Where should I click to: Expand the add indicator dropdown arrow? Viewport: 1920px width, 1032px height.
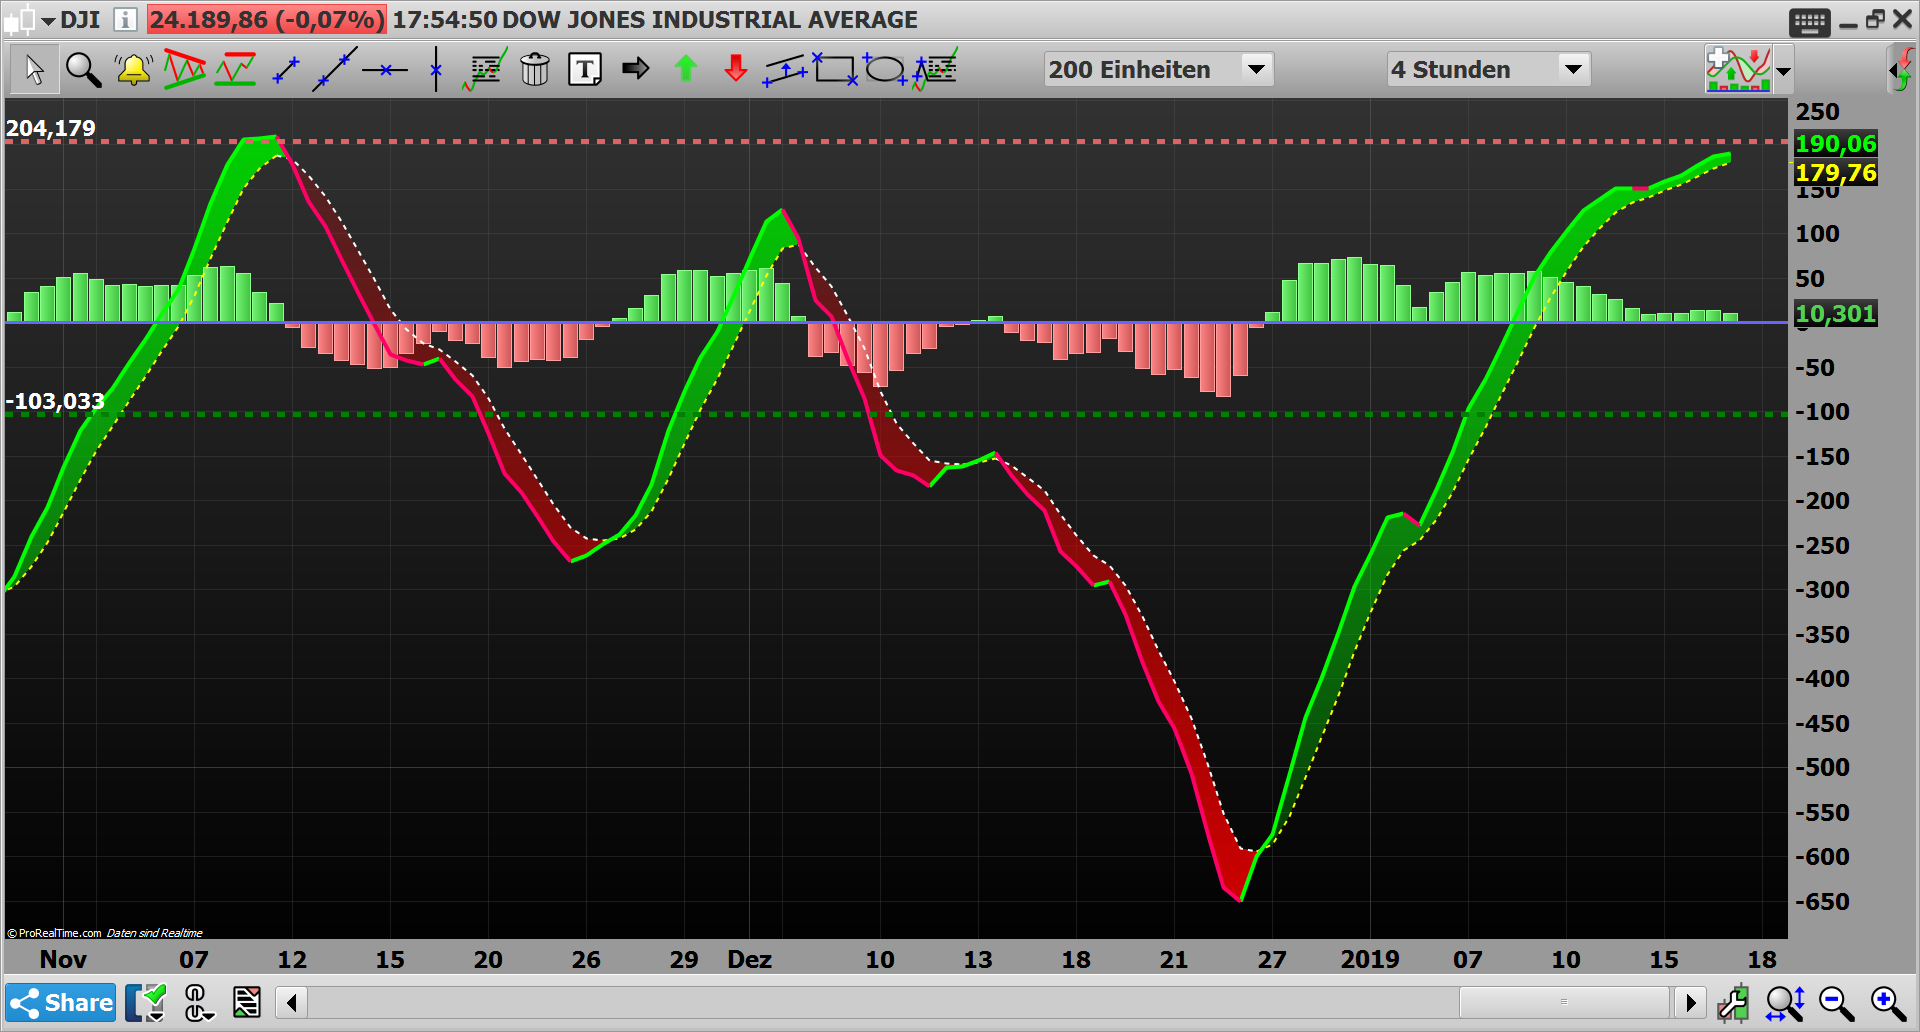tap(1783, 72)
